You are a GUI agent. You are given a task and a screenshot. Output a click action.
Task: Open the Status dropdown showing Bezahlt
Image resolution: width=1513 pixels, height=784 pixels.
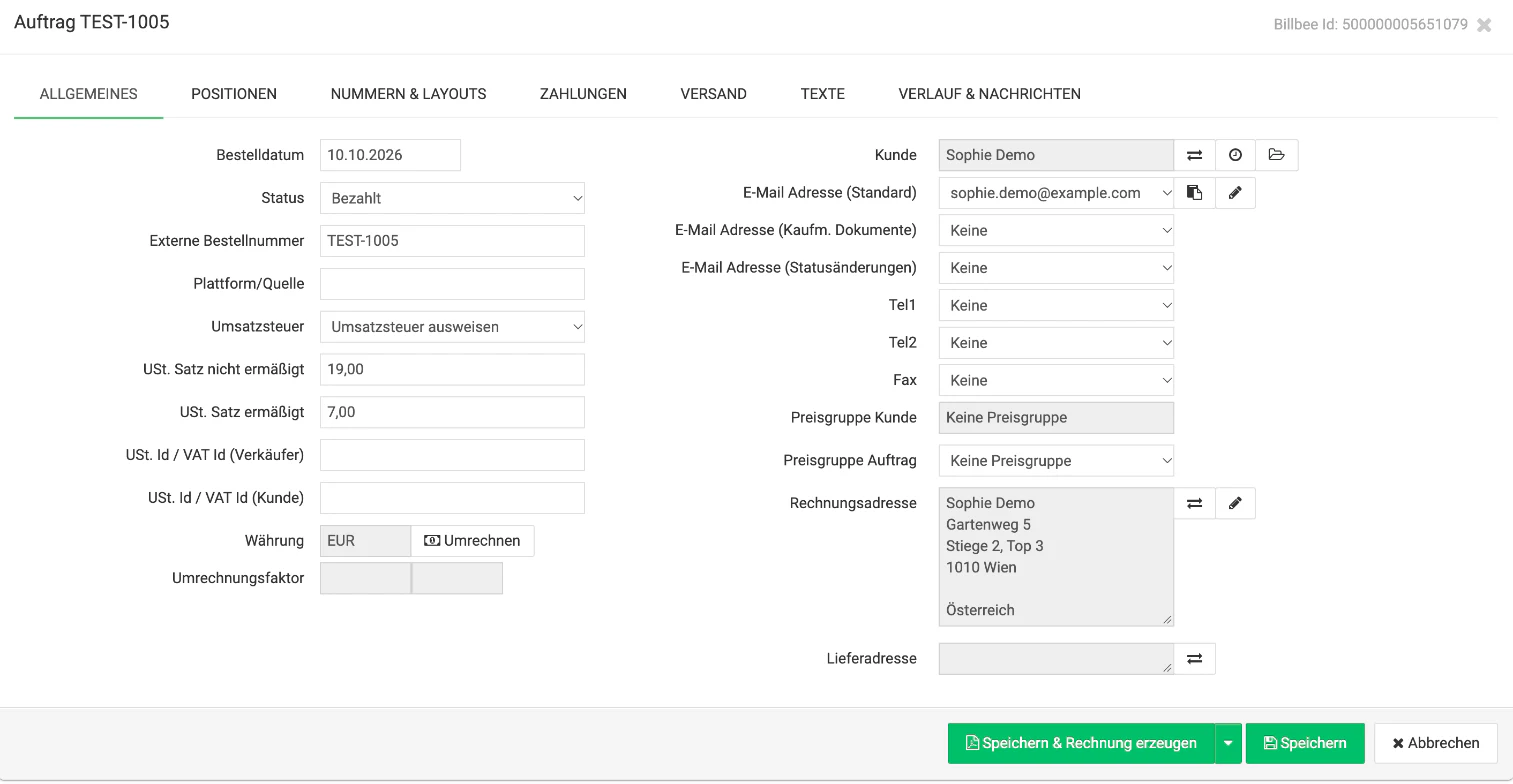pyautogui.click(x=452, y=198)
